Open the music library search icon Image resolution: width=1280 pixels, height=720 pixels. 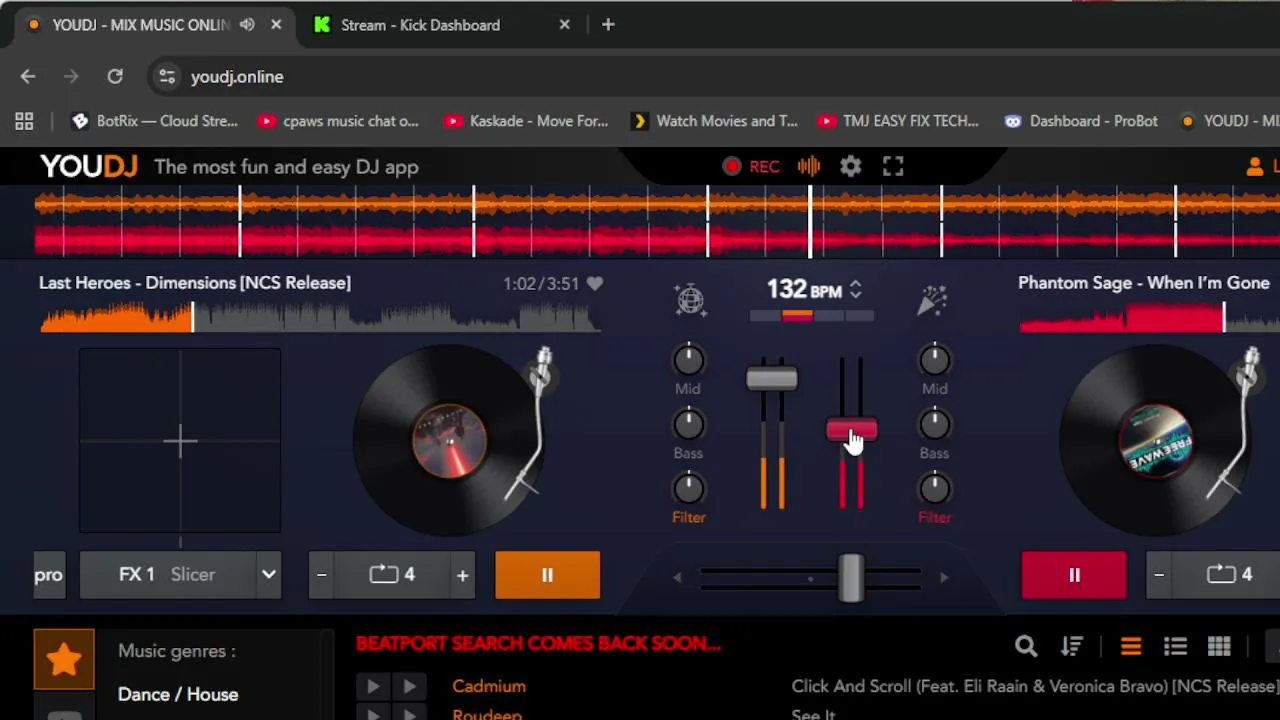(1025, 647)
